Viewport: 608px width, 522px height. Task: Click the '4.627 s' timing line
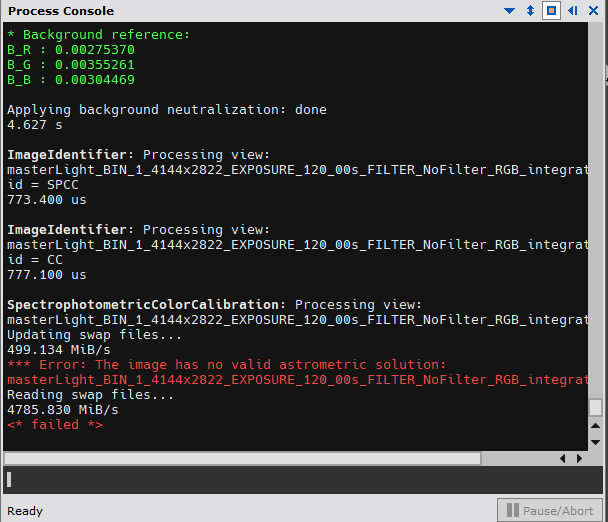[35, 125]
